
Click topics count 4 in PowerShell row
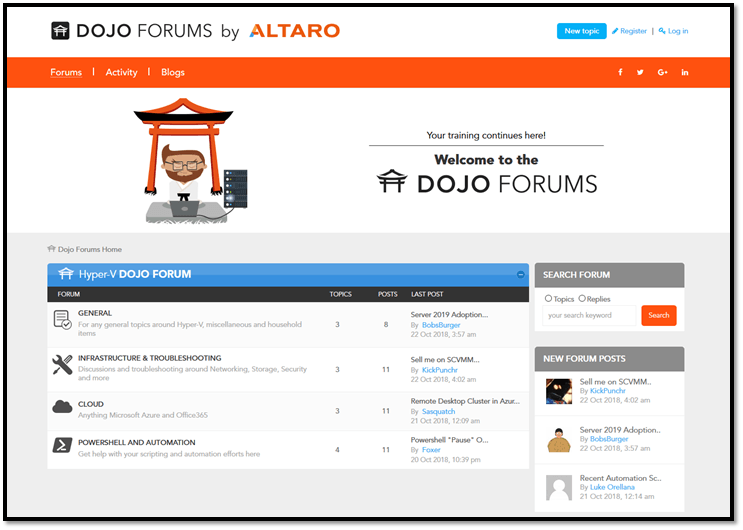point(337,450)
